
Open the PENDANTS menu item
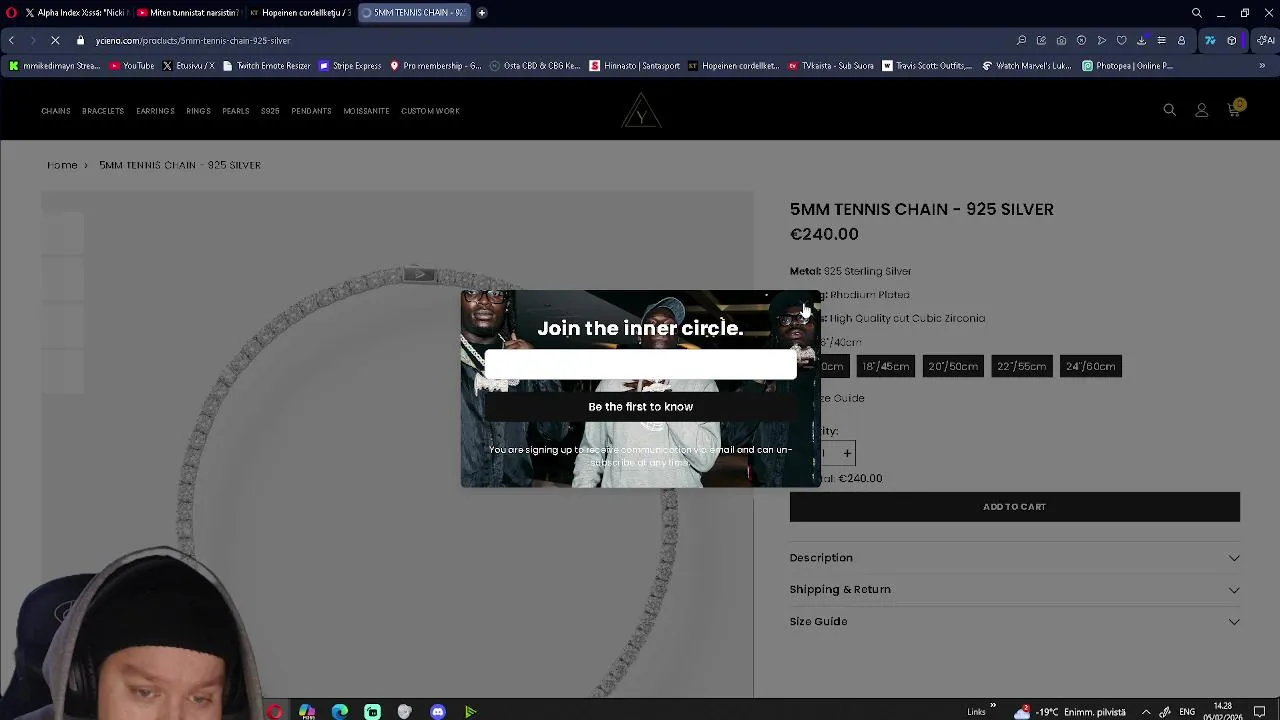click(311, 111)
